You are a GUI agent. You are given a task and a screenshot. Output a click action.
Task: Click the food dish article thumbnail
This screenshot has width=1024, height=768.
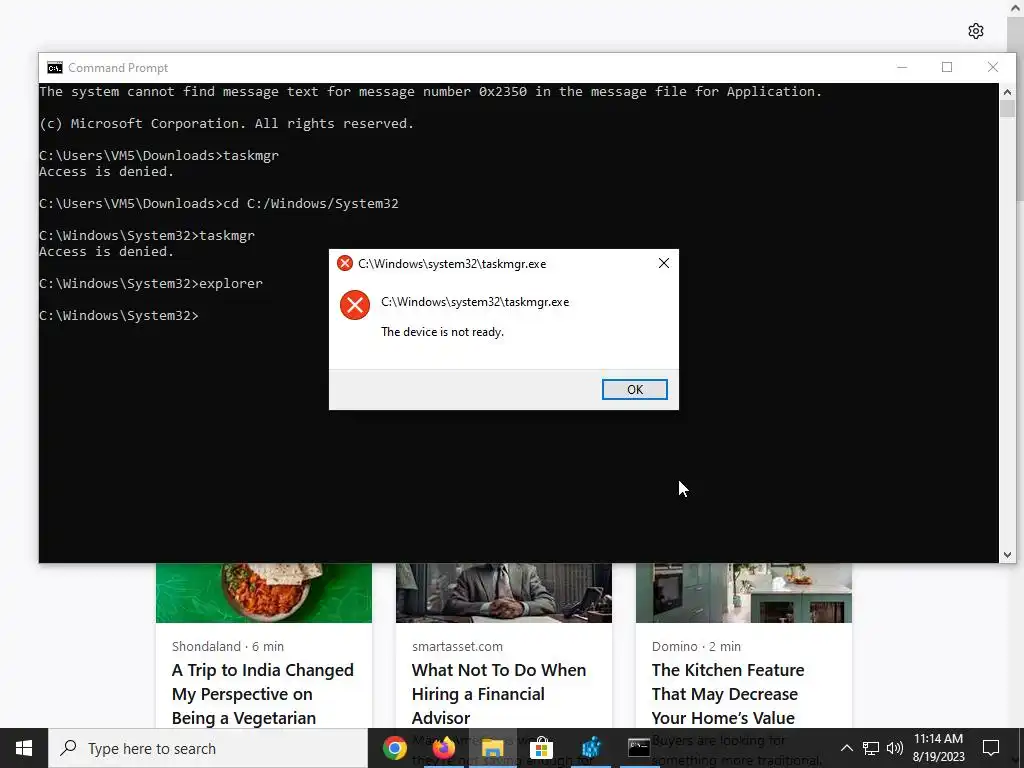(264, 593)
